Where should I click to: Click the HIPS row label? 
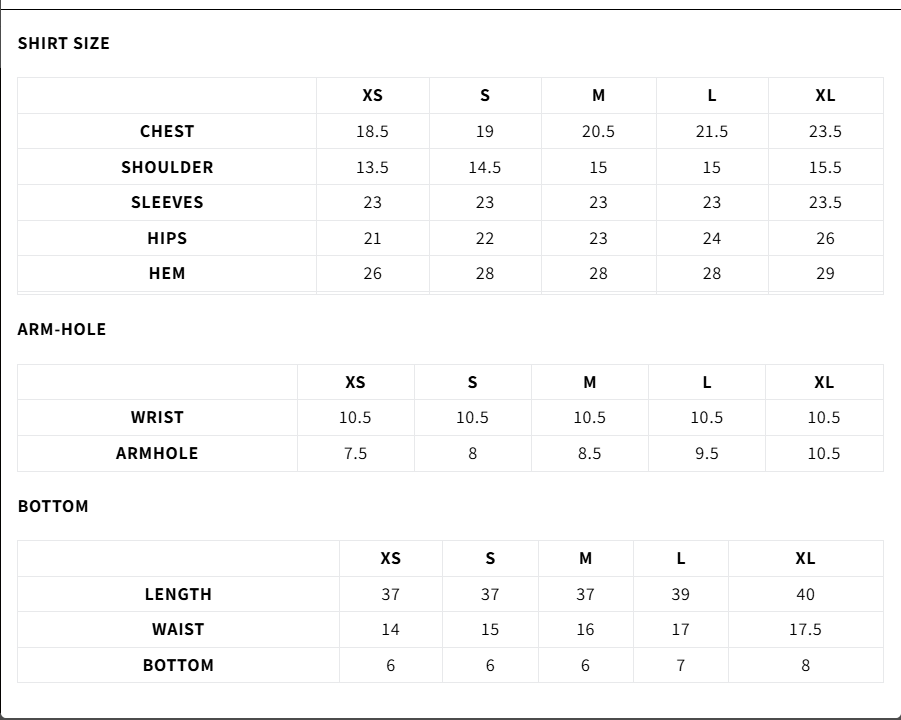167,238
